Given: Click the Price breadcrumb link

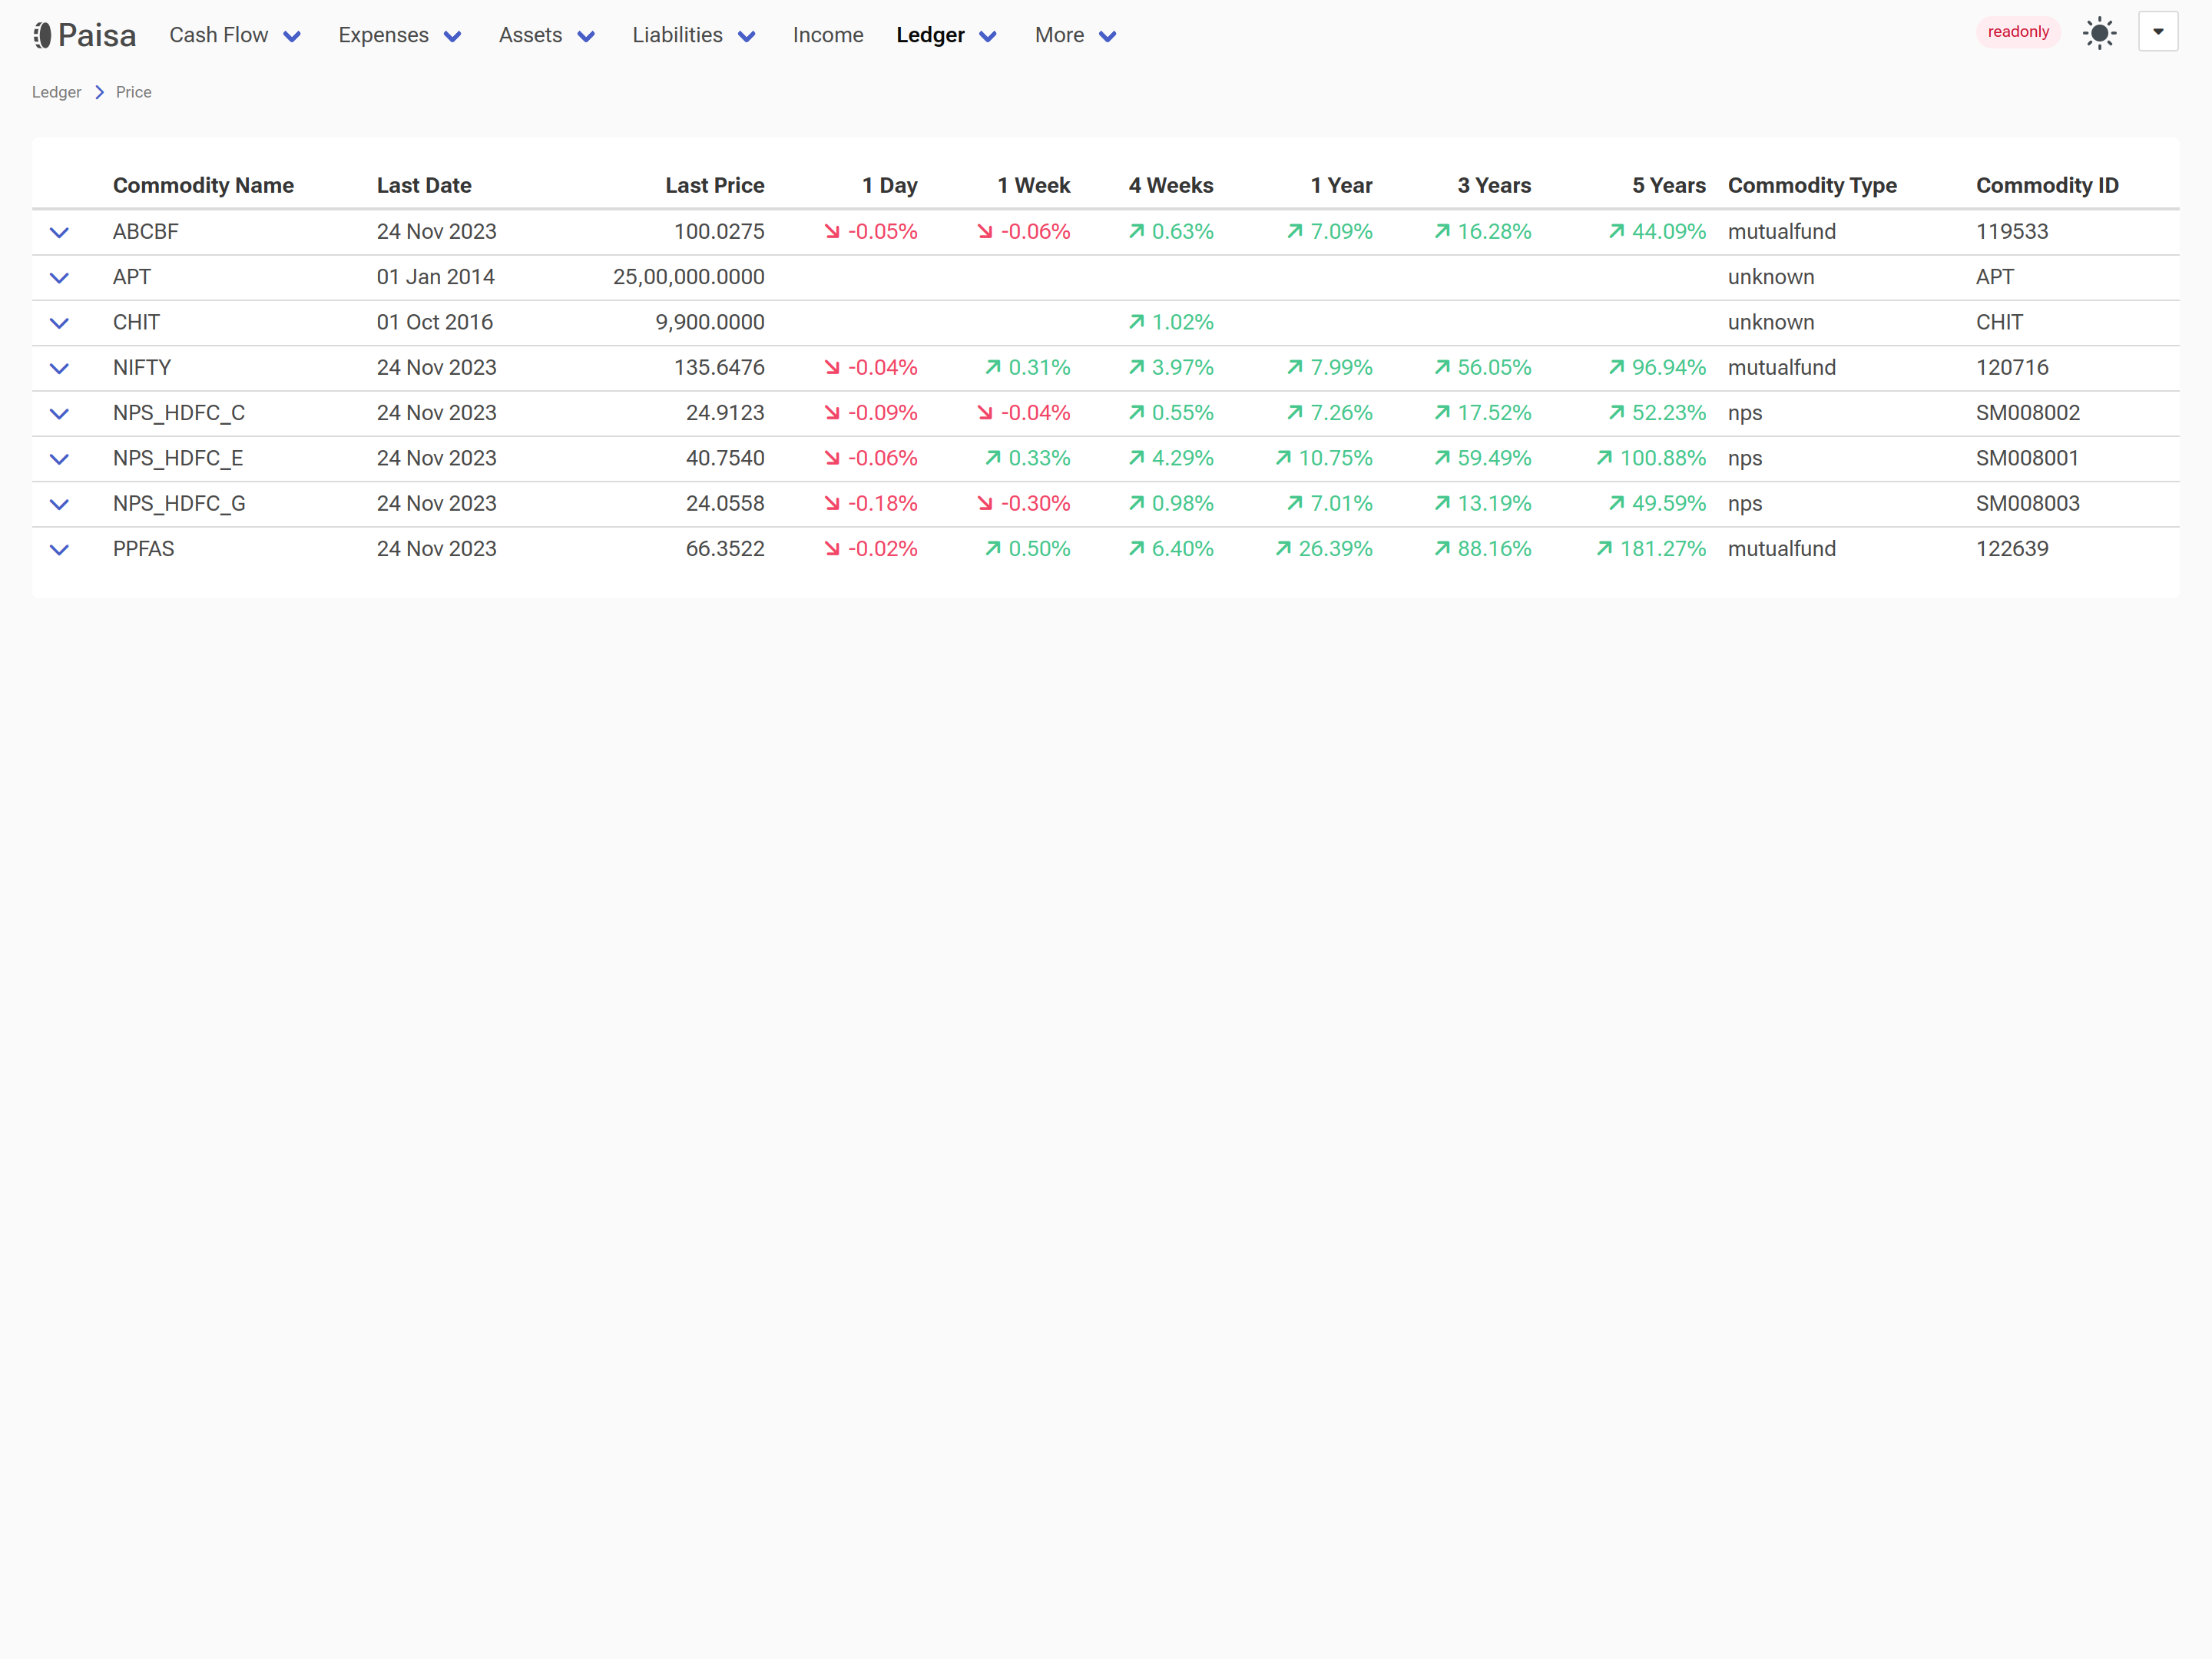Looking at the screenshot, I should pos(134,92).
